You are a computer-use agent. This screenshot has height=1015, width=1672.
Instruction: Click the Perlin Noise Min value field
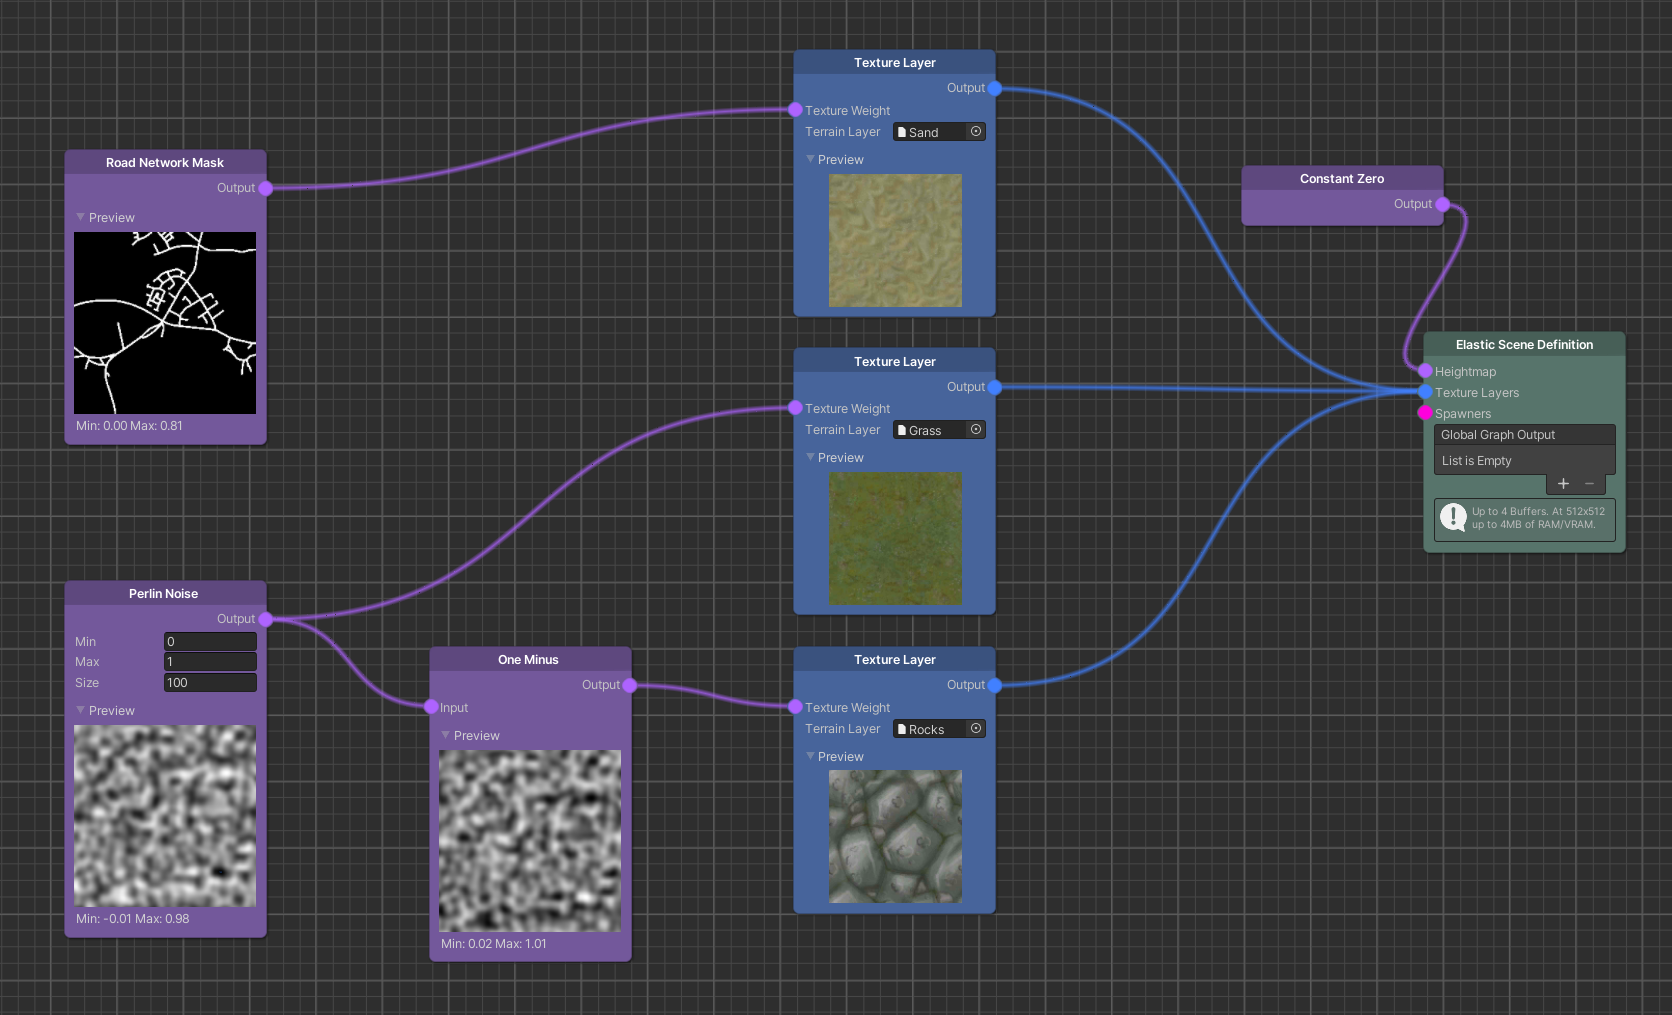coord(210,642)
